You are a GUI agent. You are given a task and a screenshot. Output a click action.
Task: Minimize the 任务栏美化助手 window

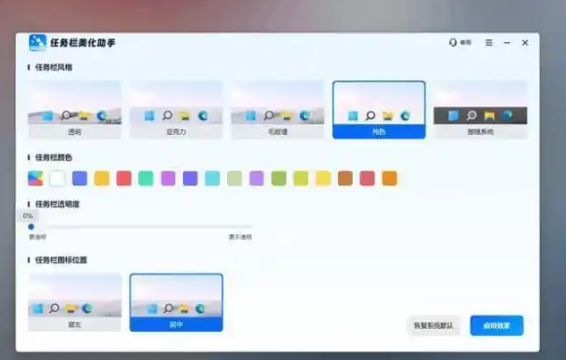pos(507,43)
